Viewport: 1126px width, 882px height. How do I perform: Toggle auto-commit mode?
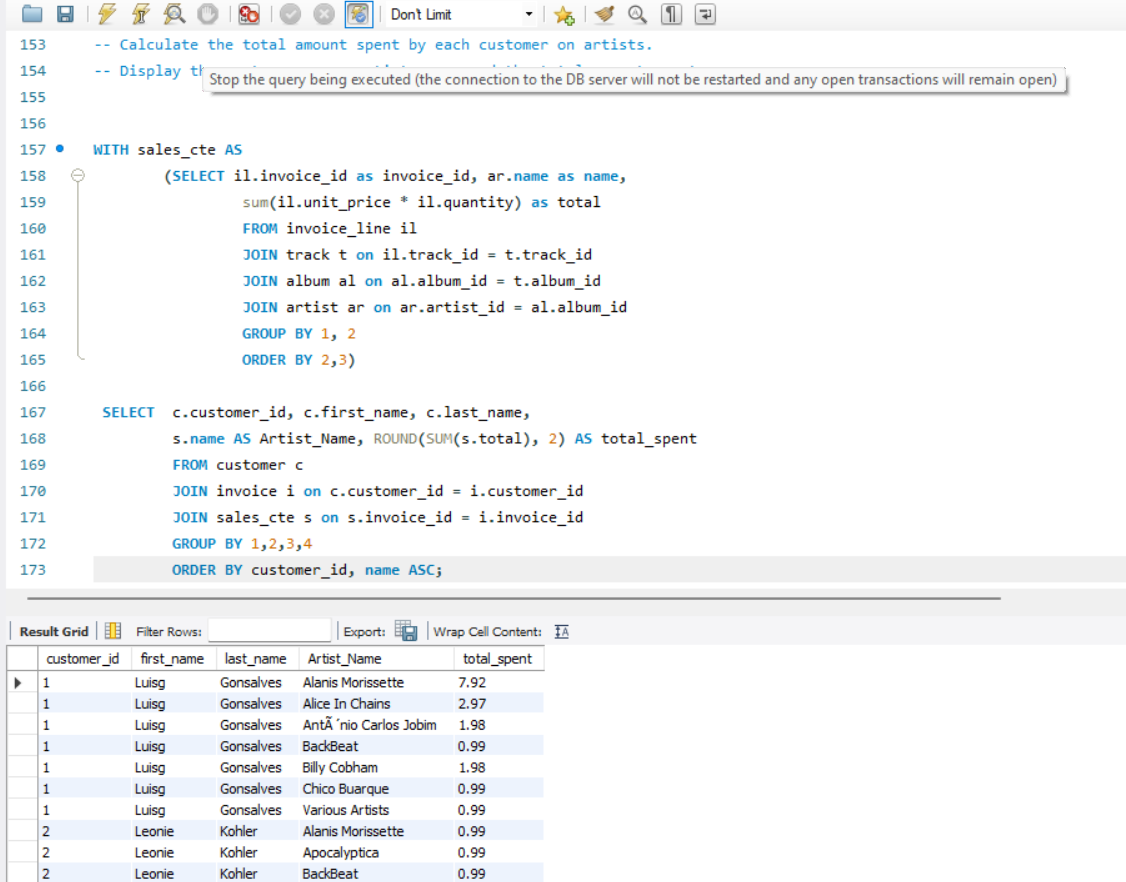[x=358, y=14]
